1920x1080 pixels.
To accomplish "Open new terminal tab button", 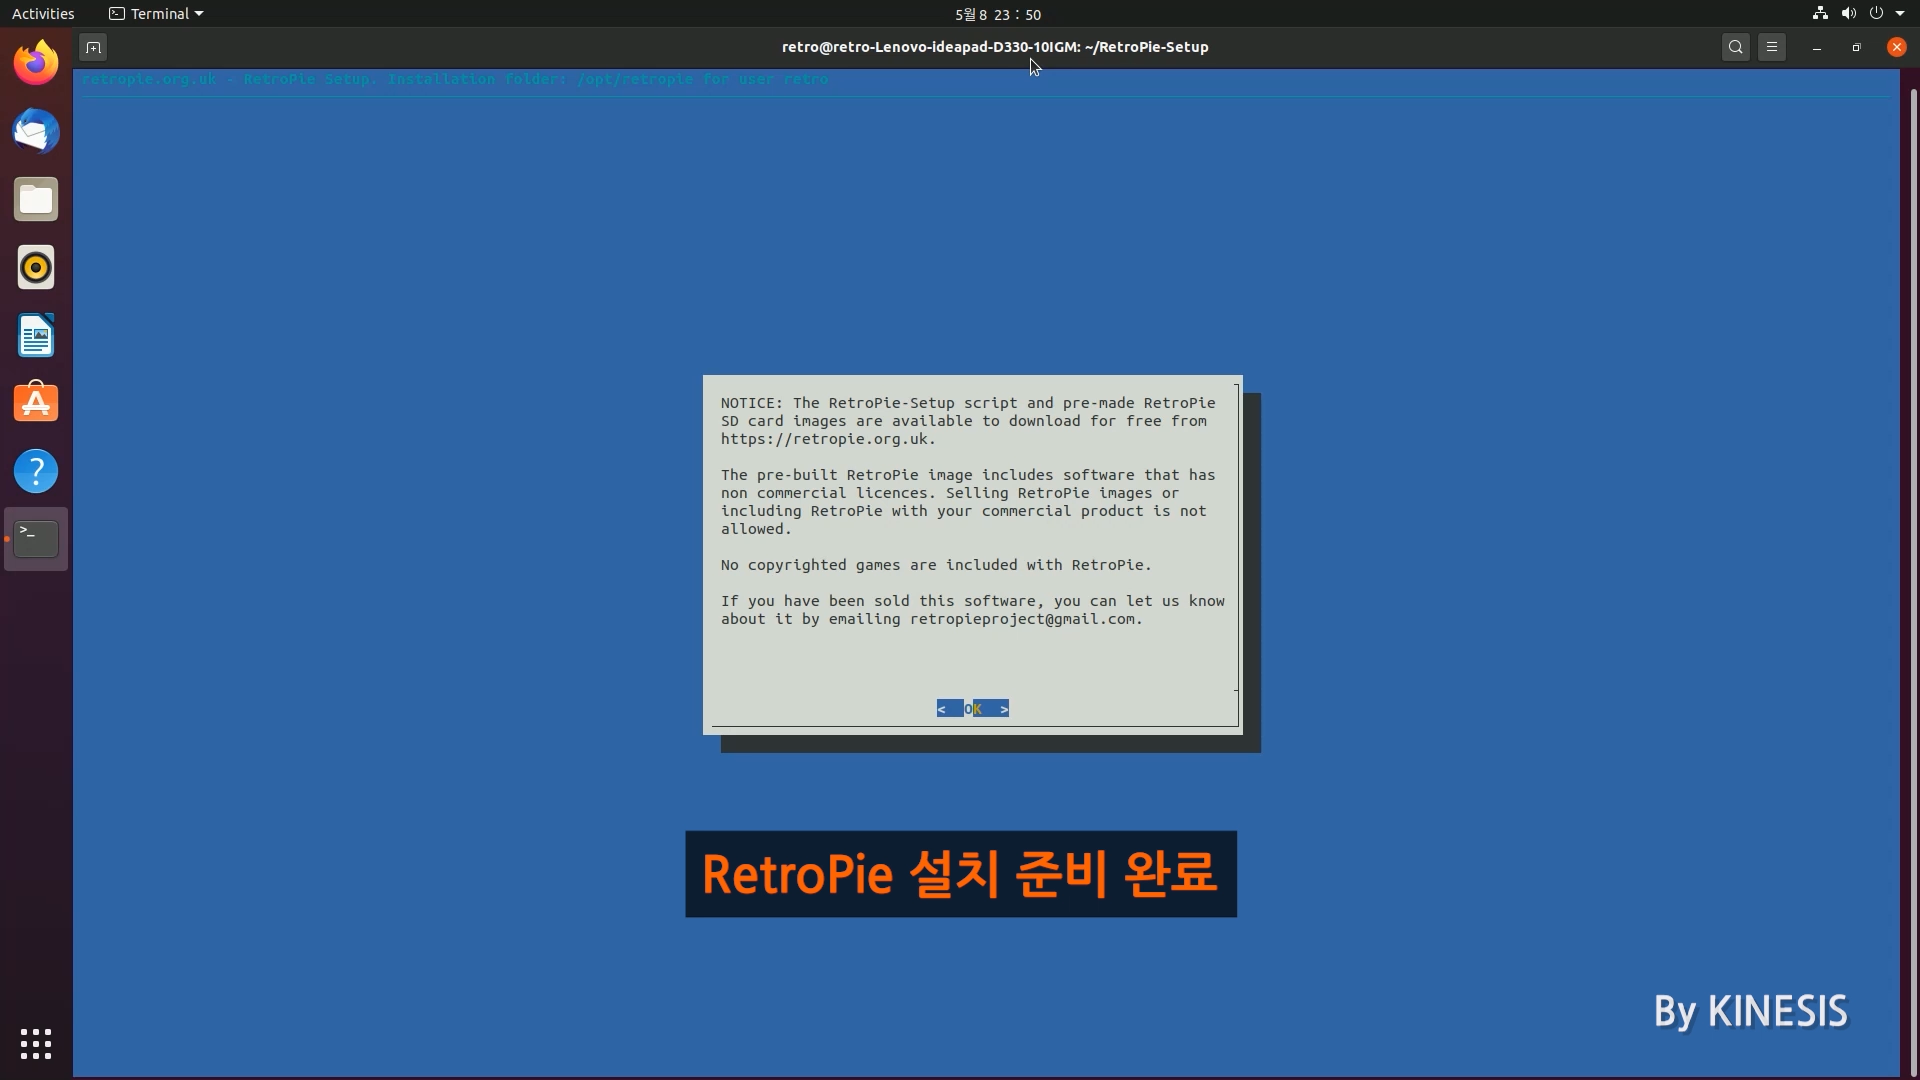I will pyautogui.click(x=93, y=47).
